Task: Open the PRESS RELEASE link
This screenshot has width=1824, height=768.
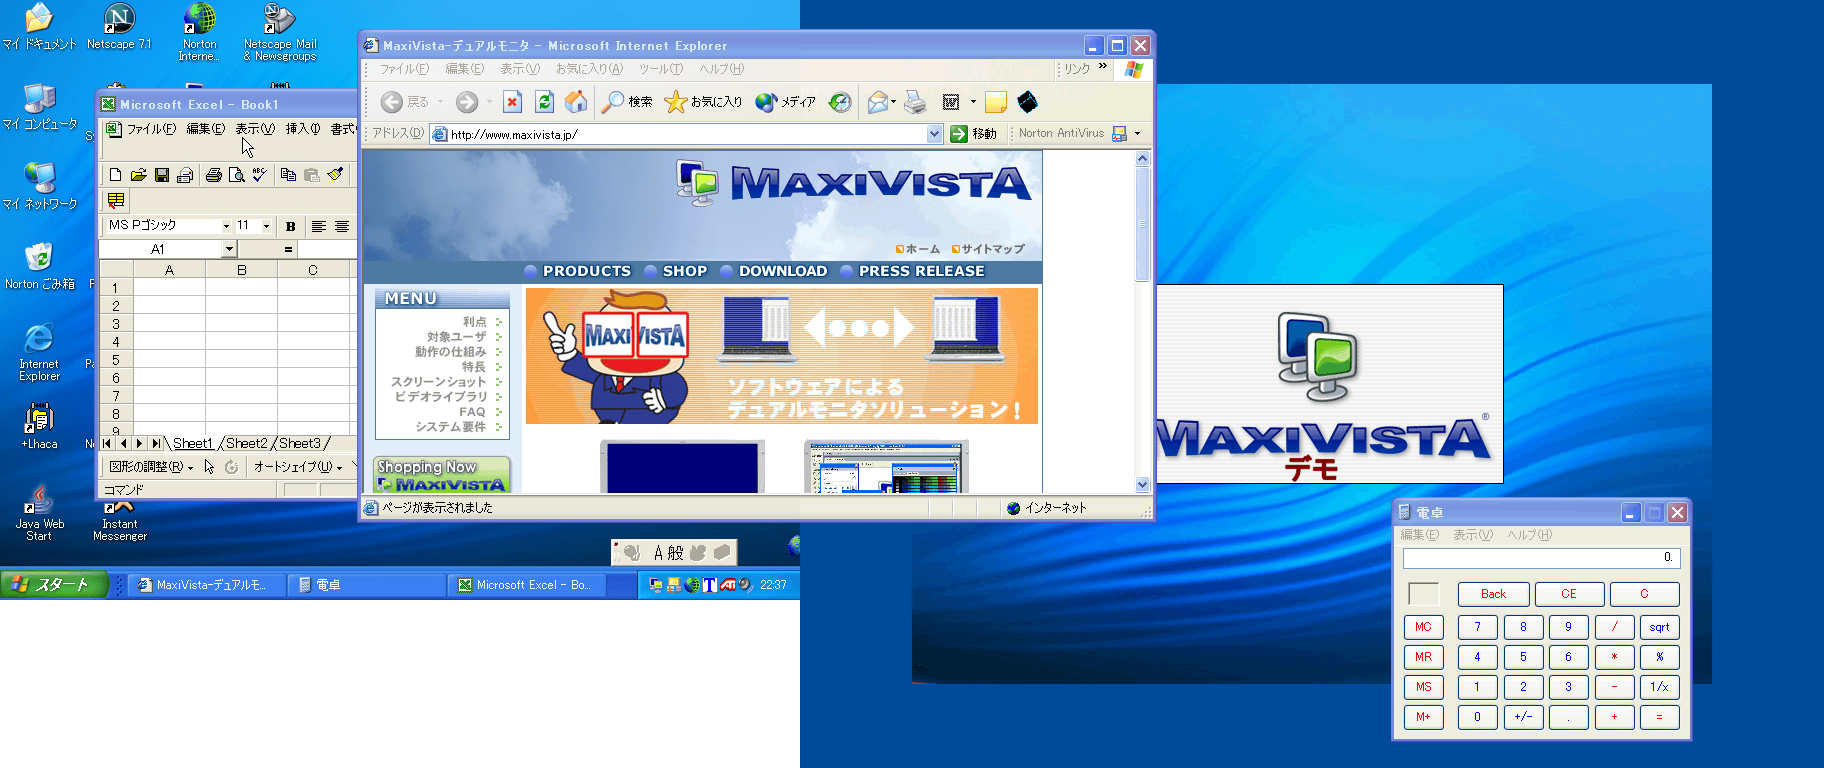Action: (921, 271)
